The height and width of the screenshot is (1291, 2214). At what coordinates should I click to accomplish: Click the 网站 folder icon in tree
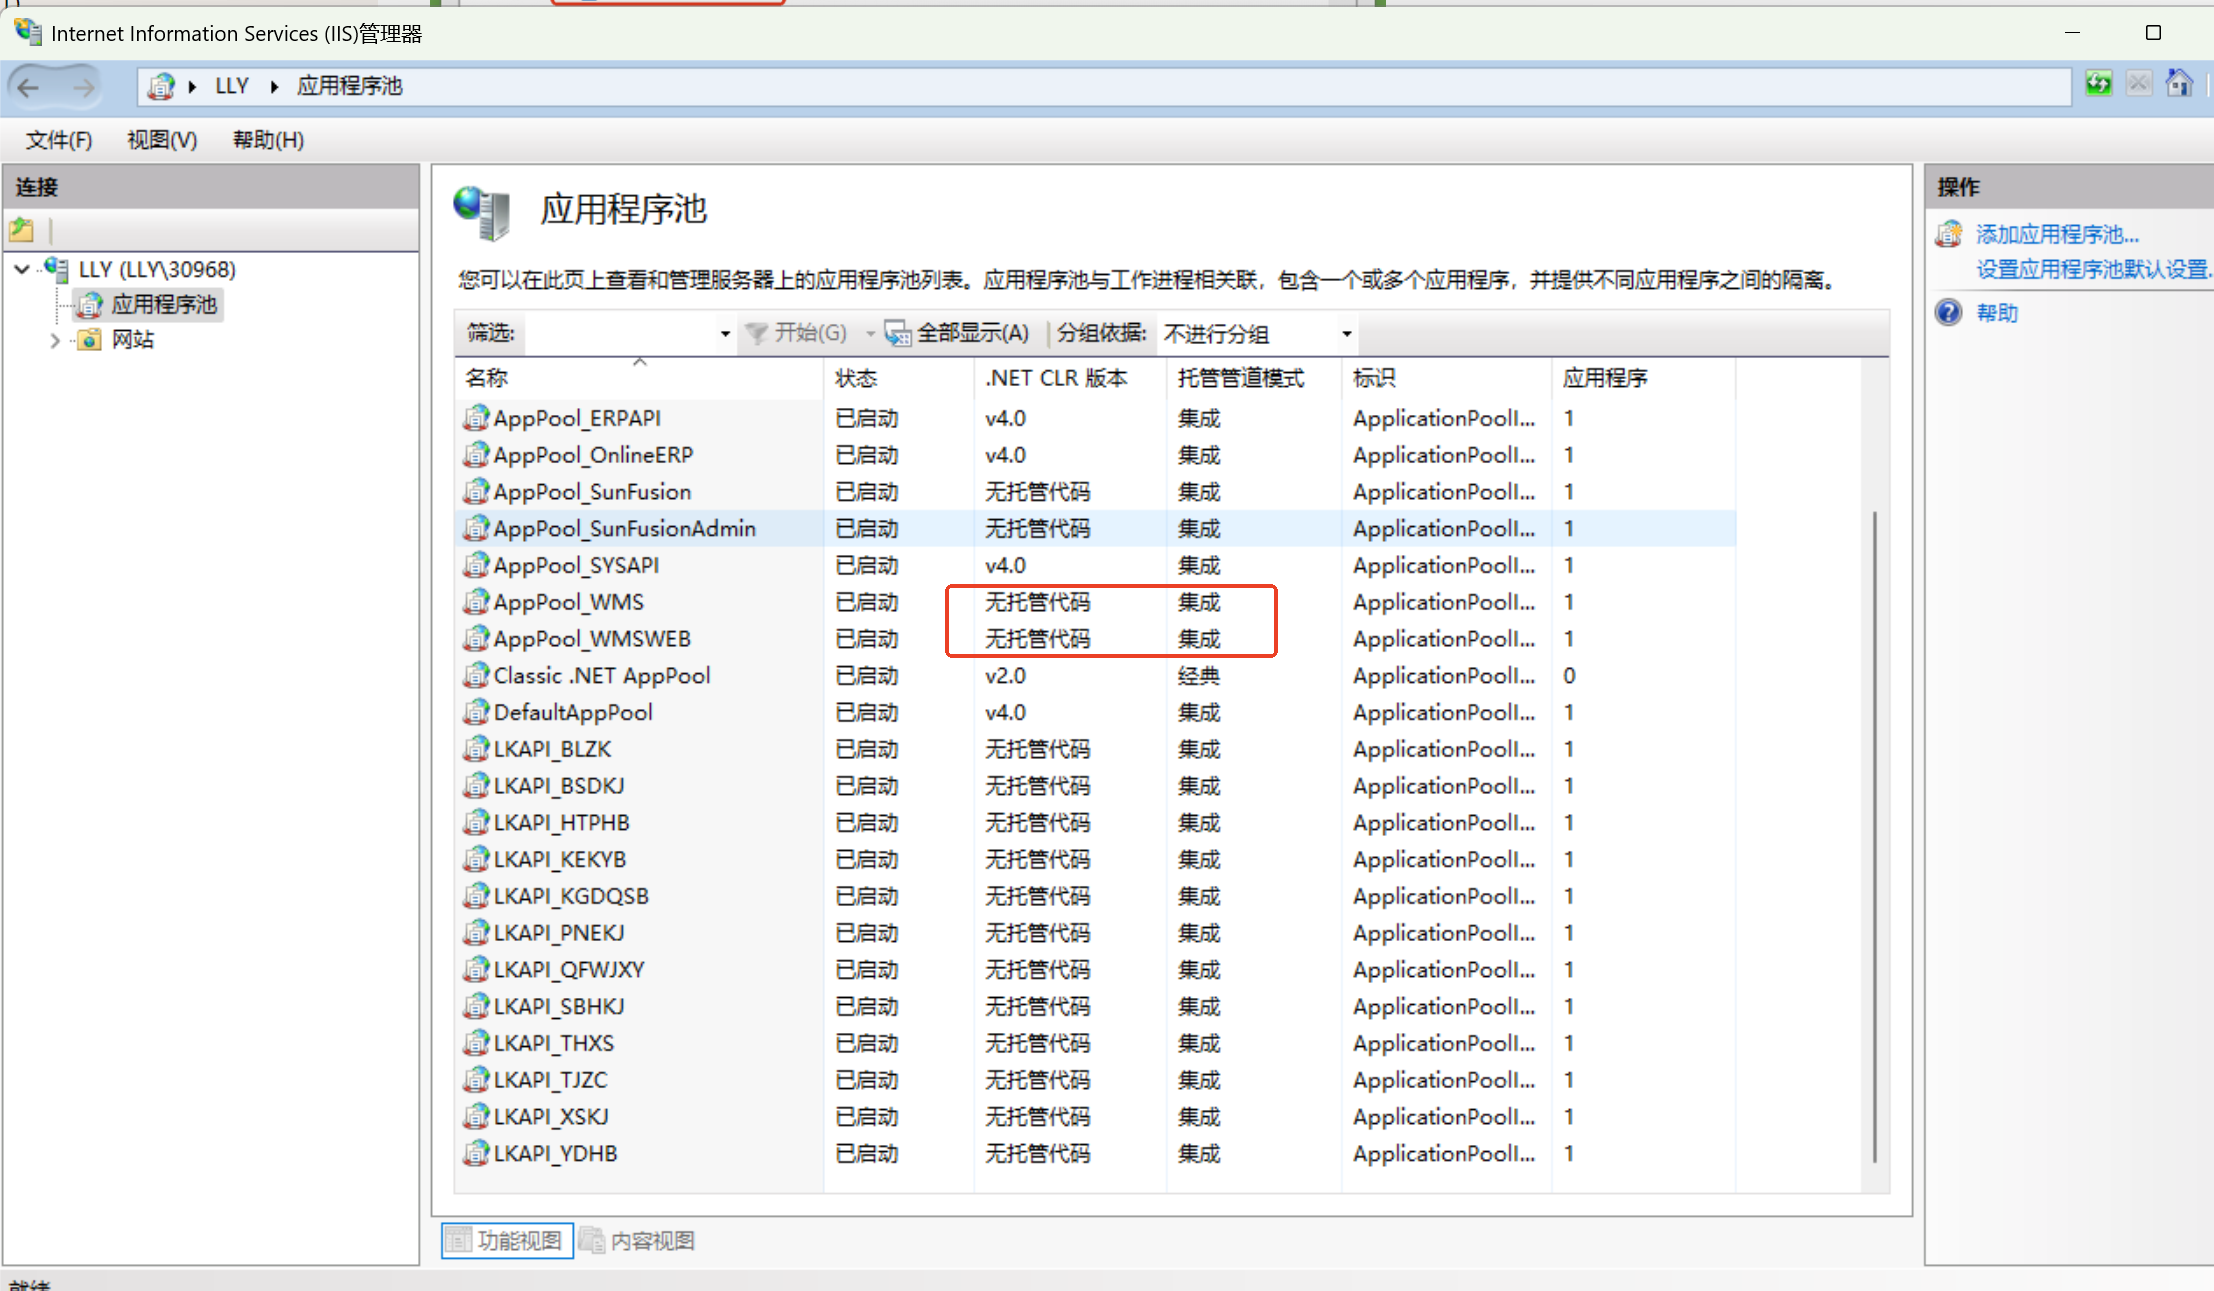click(x=89, y=340)
